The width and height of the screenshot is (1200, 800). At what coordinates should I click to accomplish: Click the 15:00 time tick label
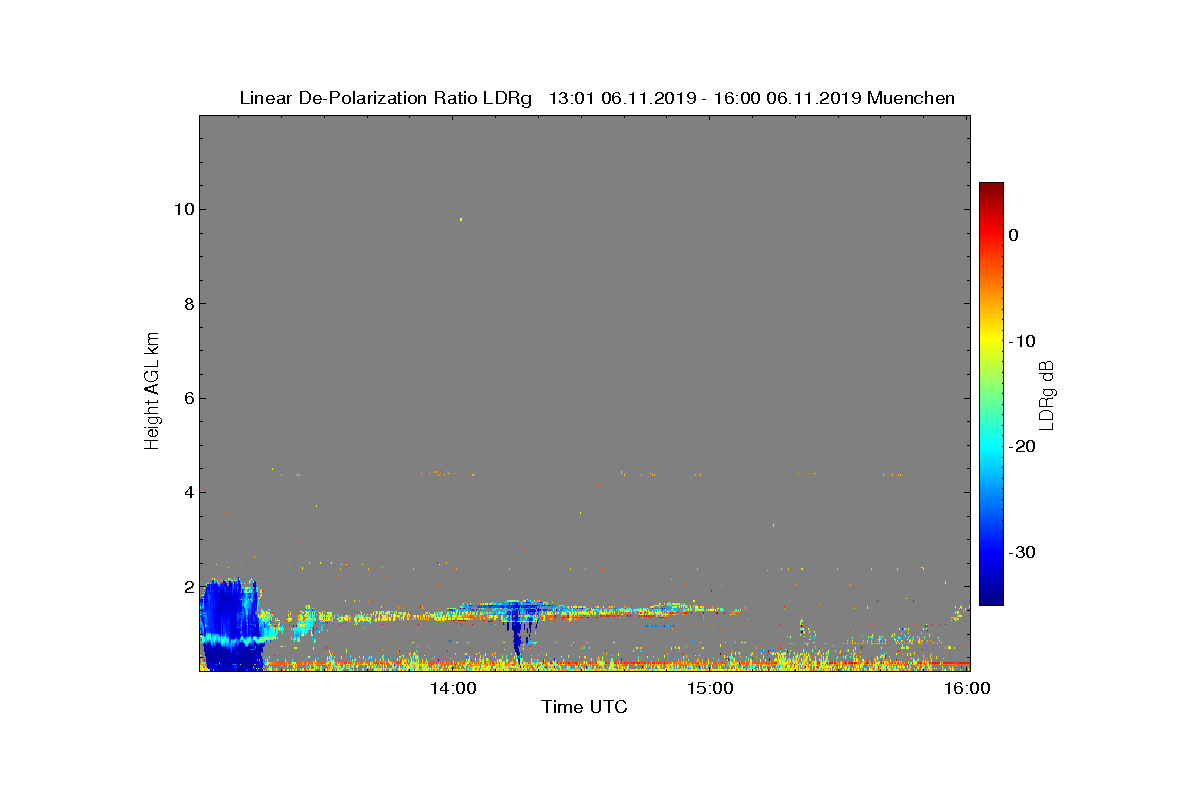pyautogui.click(x=710, y=688)
